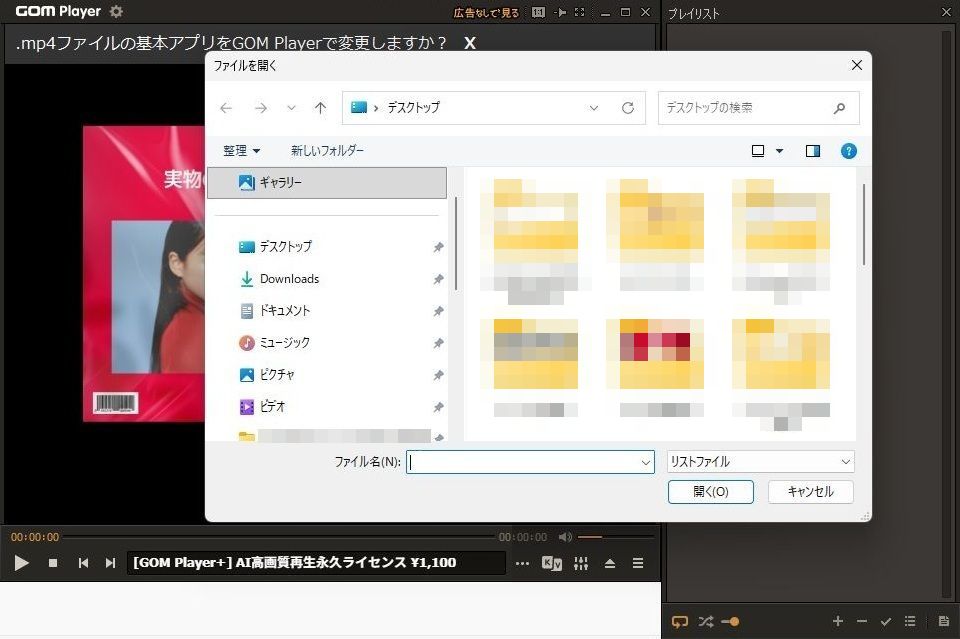960x639 pixels.
Task: Click the help question mark icon
Action: pyautogui.click(x=848, y=151)
